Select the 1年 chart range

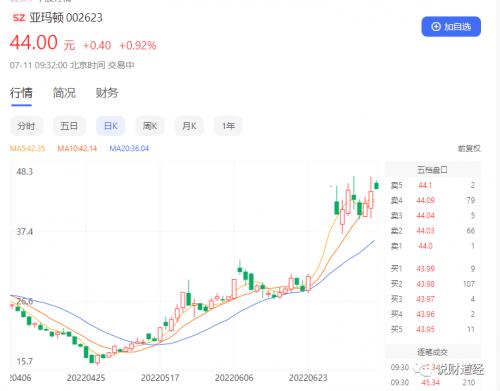[228, 126]
